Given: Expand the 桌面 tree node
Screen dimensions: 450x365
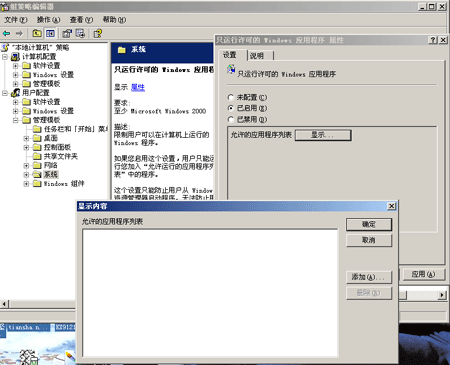Looking at the screenshot, I should (x=26, y=138).
